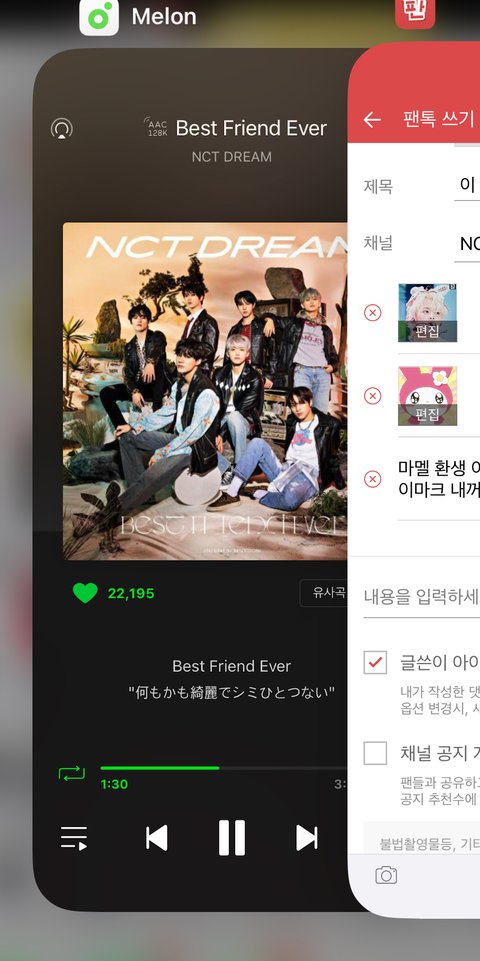480x961 pixels.
Task: Like the song with the green heart
Action: click(85, 593)
